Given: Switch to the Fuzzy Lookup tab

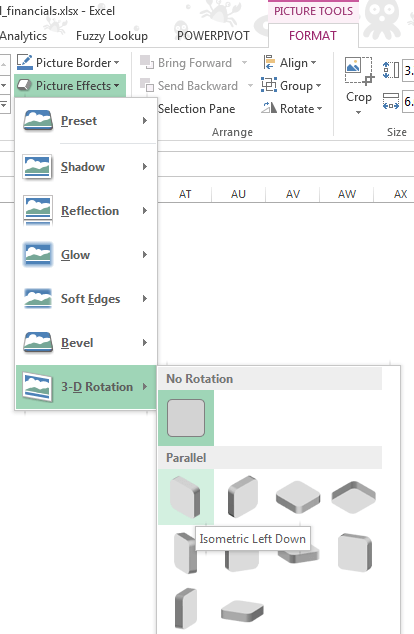Looking at the screenshot, I should pyautogui.click(x=112, y=36).
